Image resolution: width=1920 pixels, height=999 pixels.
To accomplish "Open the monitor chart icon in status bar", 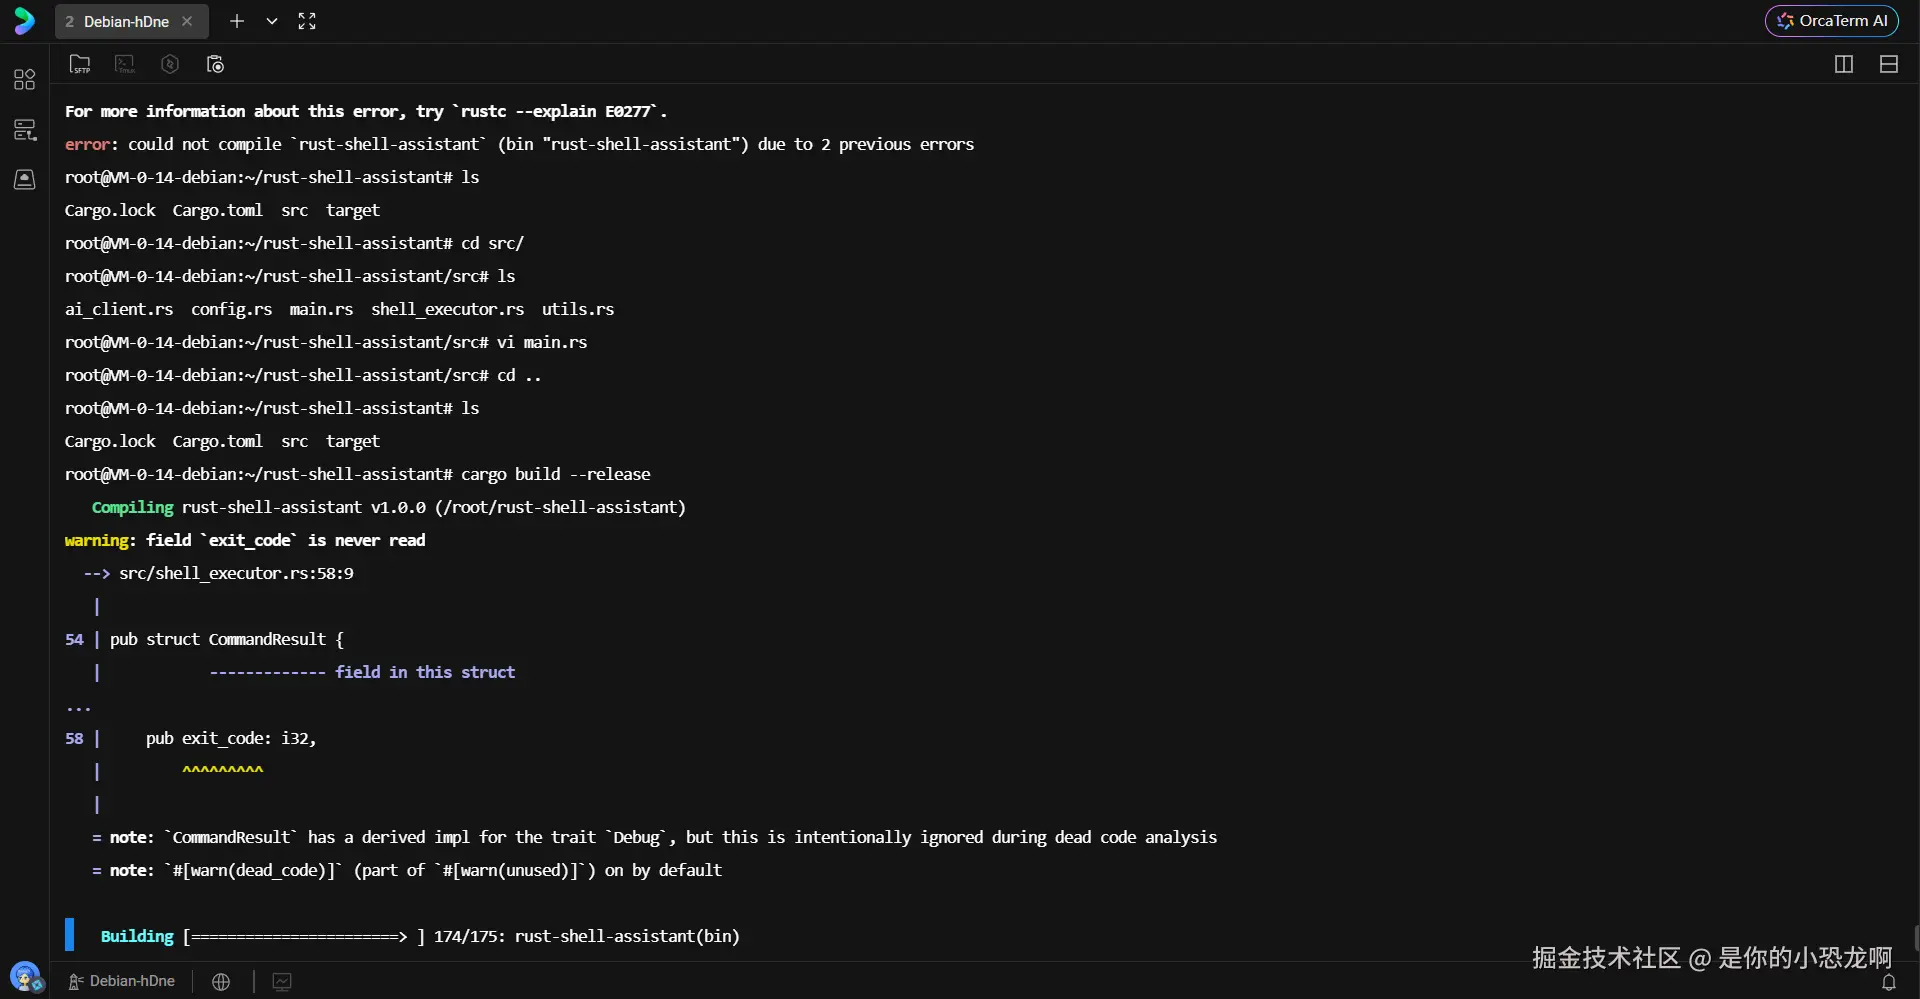I will [282, 982].
